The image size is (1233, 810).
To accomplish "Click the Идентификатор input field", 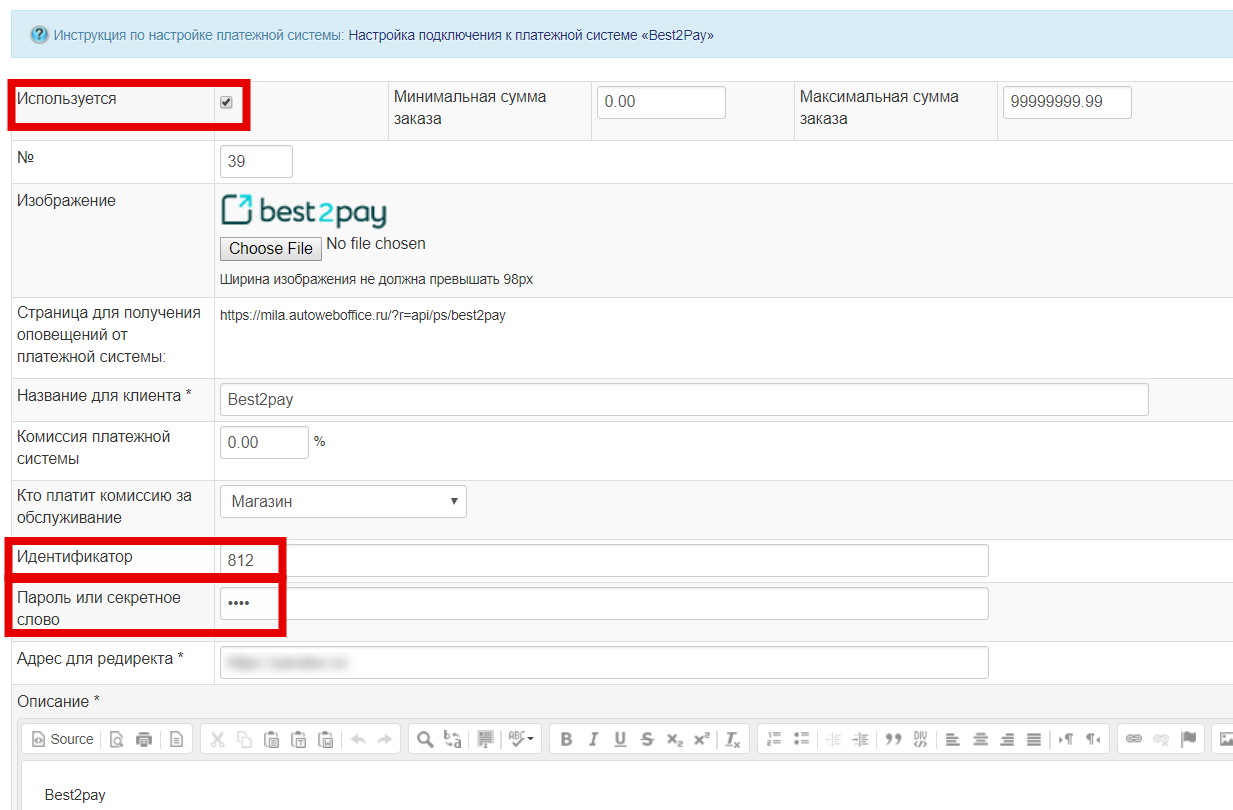I will point(604,561).
